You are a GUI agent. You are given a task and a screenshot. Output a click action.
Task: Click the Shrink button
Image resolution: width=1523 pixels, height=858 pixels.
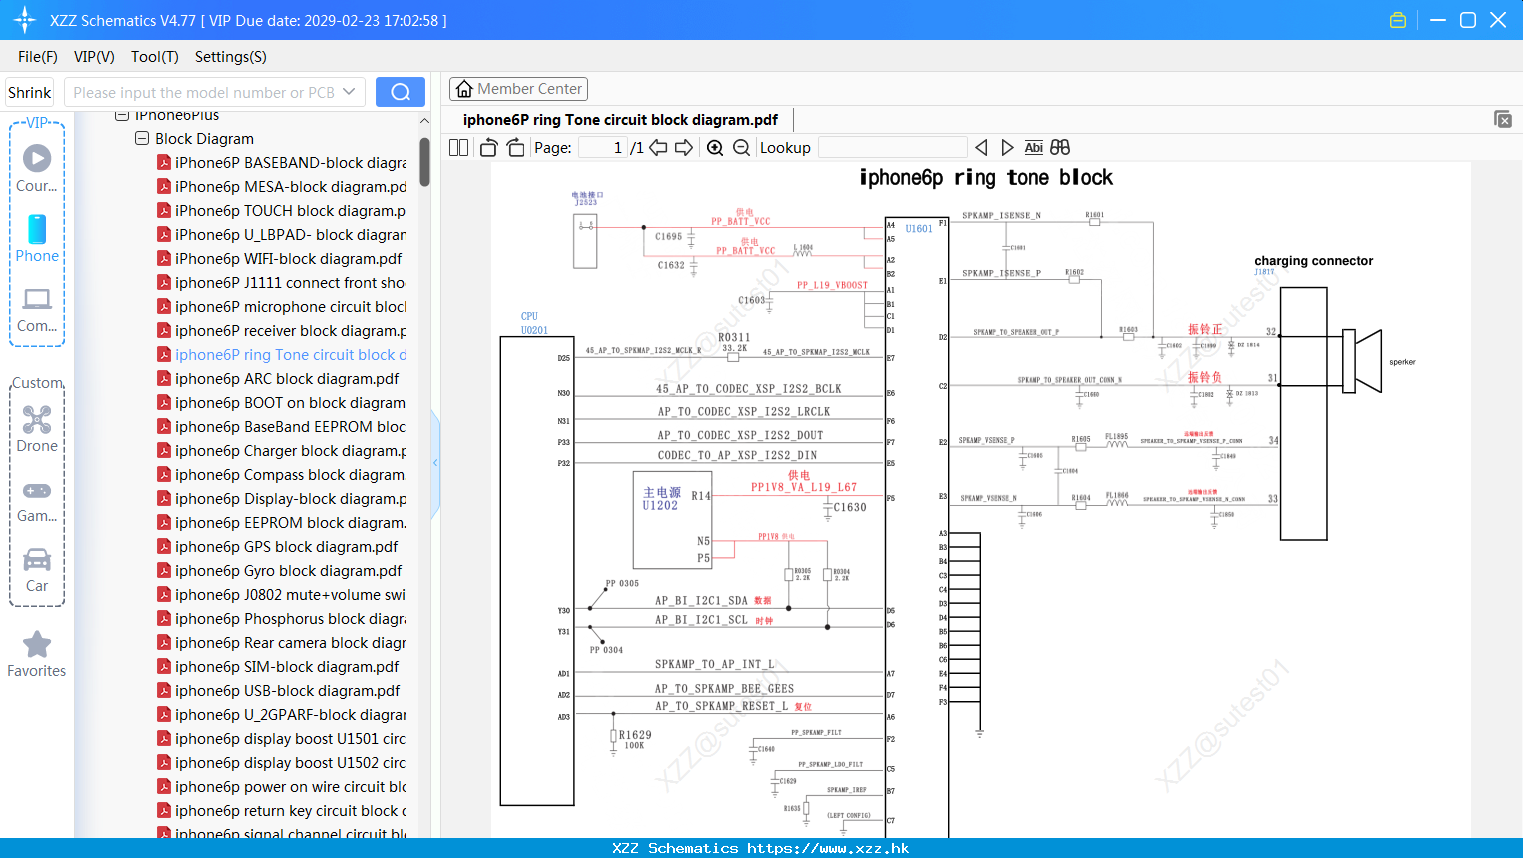click(x=29, y=92)
